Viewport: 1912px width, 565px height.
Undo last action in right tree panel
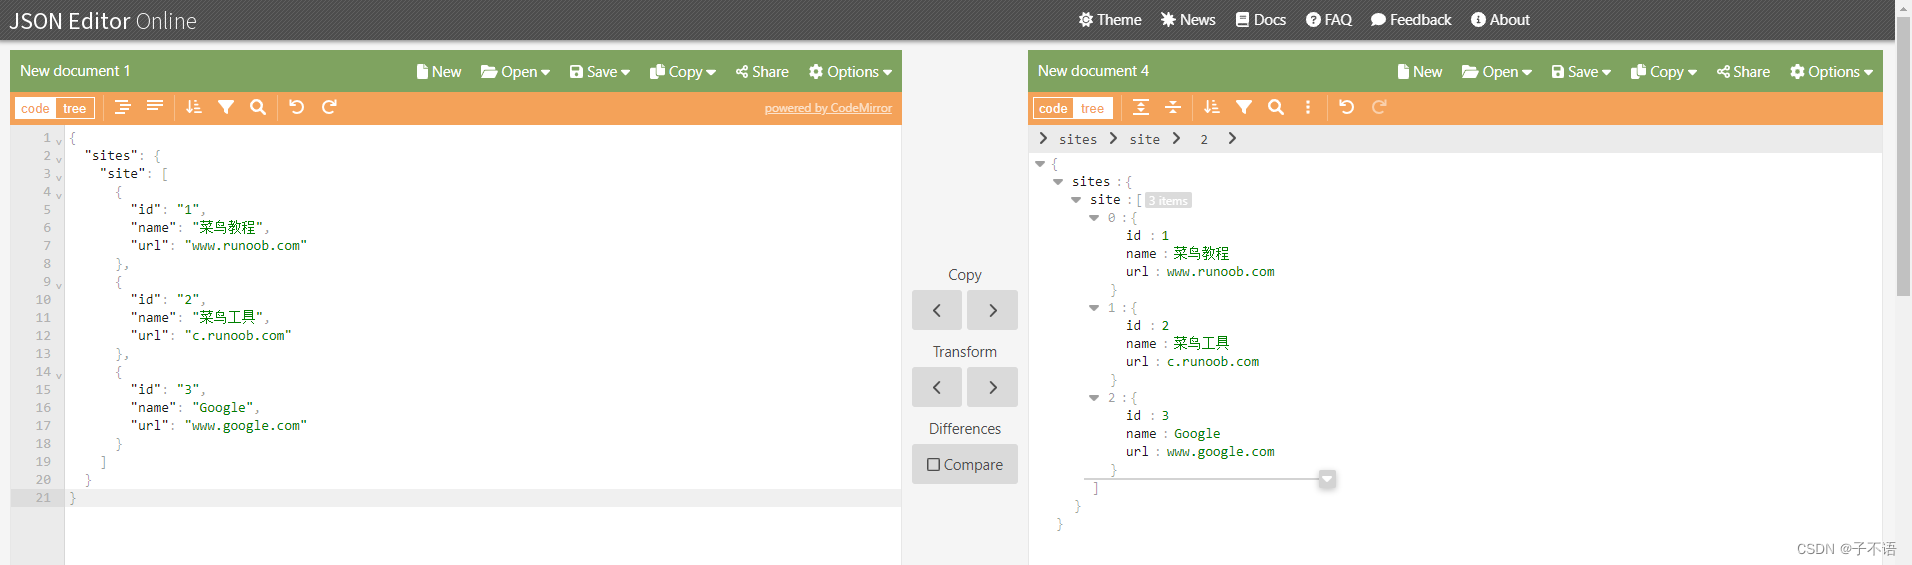(1347, 107)
